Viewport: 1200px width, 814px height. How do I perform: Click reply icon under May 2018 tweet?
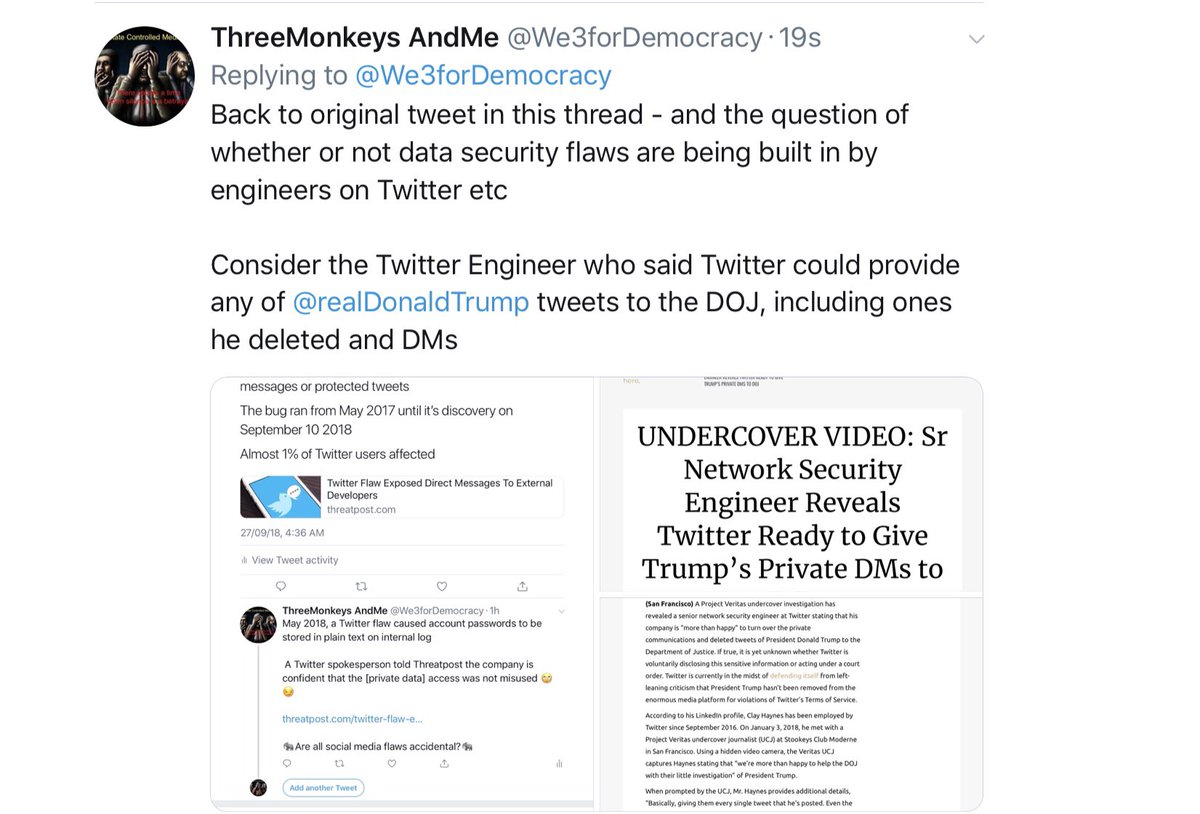point(290,764)
